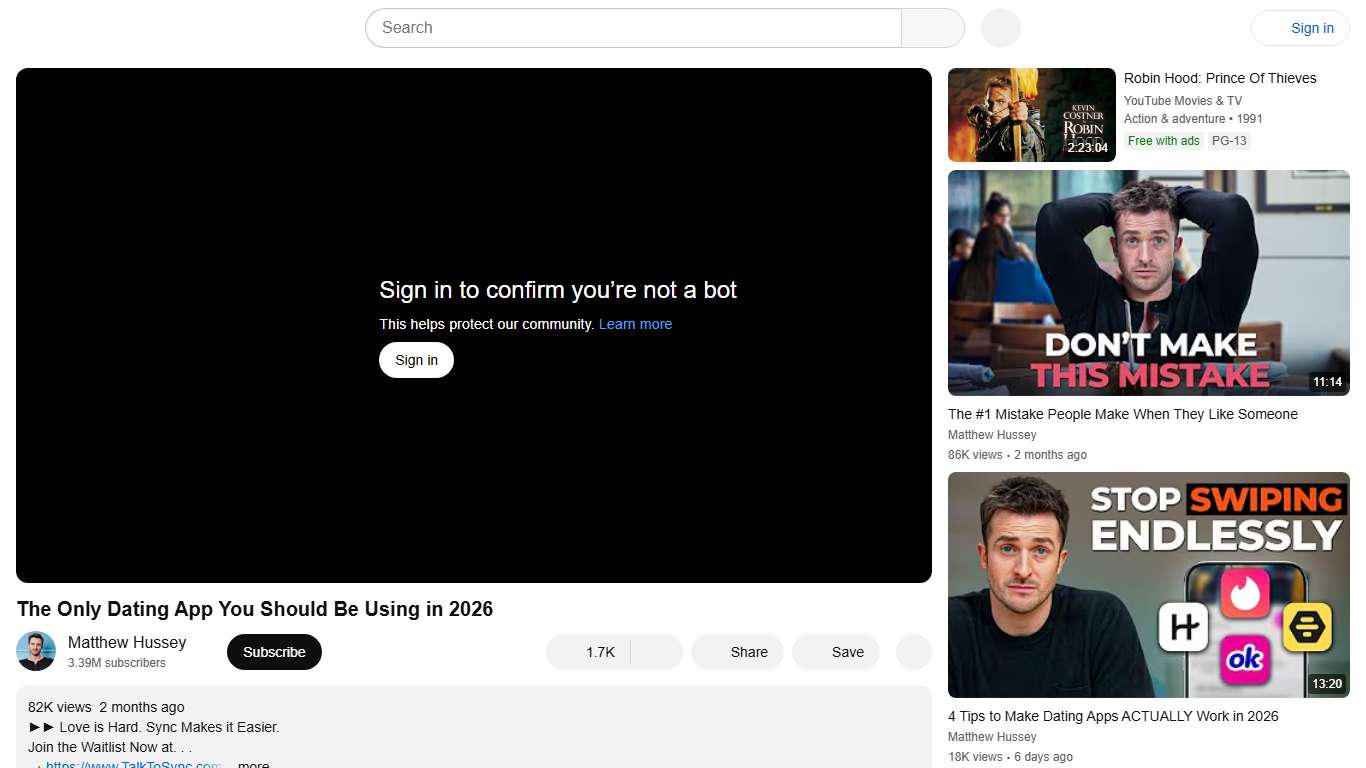Open the Learn more link

coord(635,324)
